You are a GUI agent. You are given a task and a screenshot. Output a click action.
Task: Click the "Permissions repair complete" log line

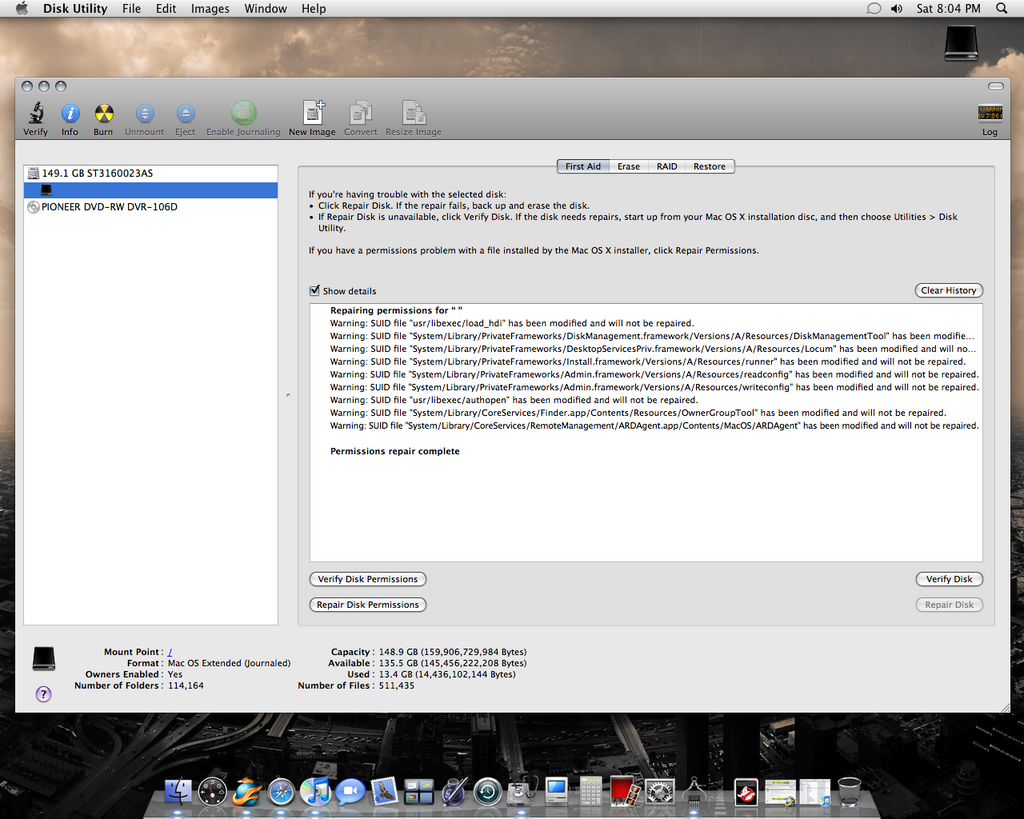click(394, 451)
